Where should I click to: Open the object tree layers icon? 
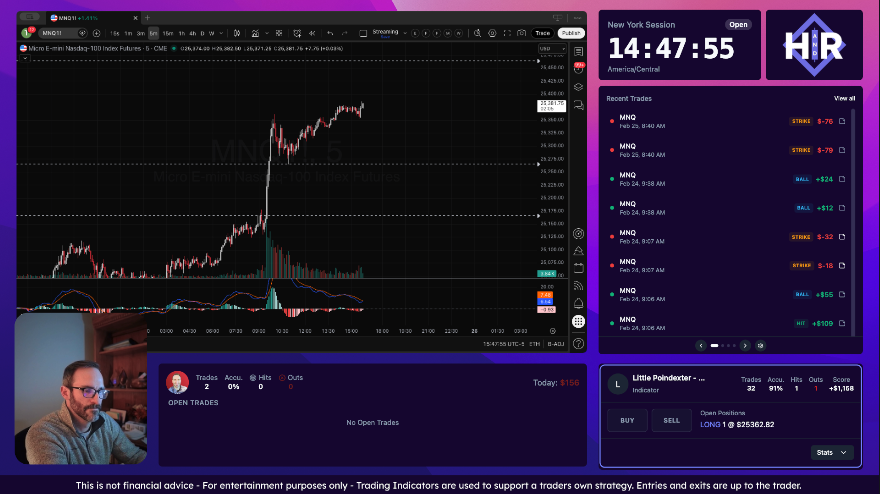(x=578, y=87)
